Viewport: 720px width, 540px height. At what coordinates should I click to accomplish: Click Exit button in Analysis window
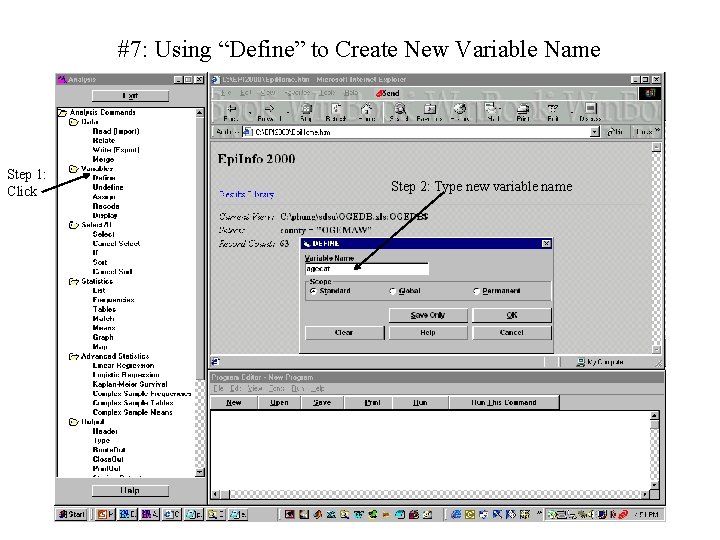(130, 96)
